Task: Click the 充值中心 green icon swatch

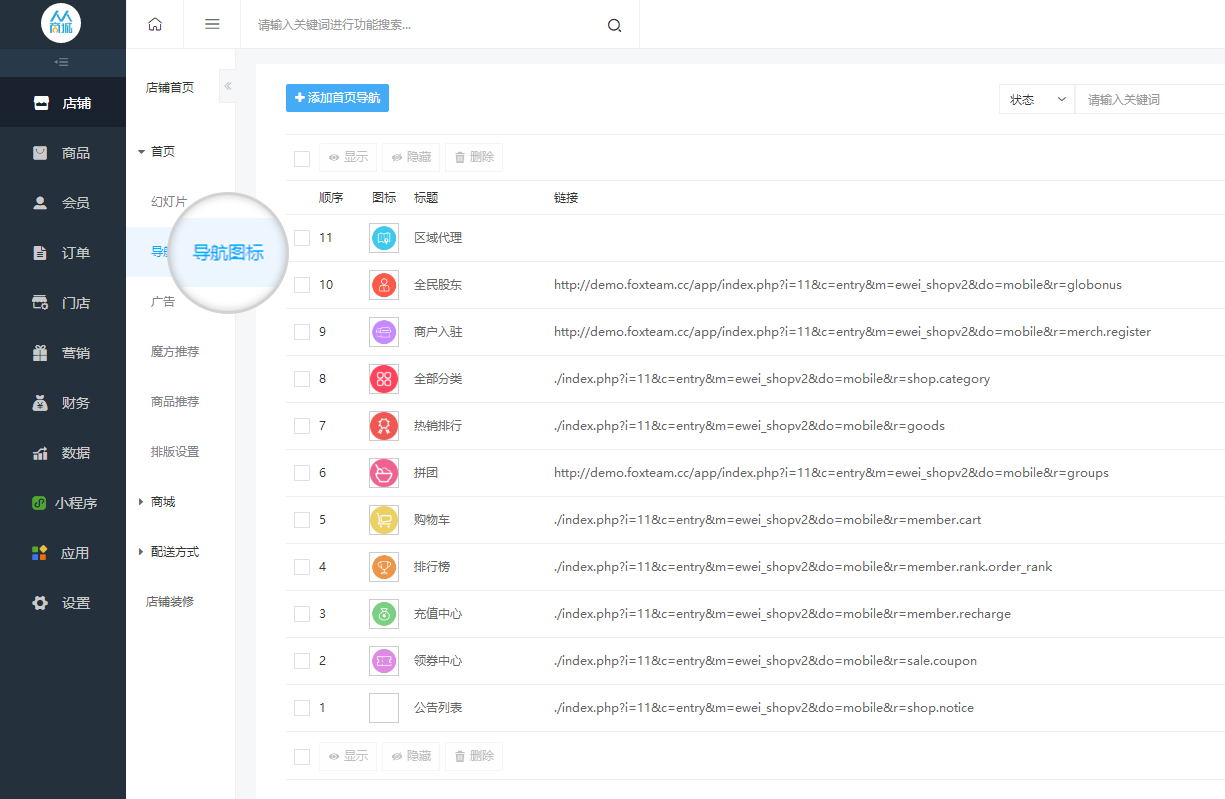Action: 384,614
